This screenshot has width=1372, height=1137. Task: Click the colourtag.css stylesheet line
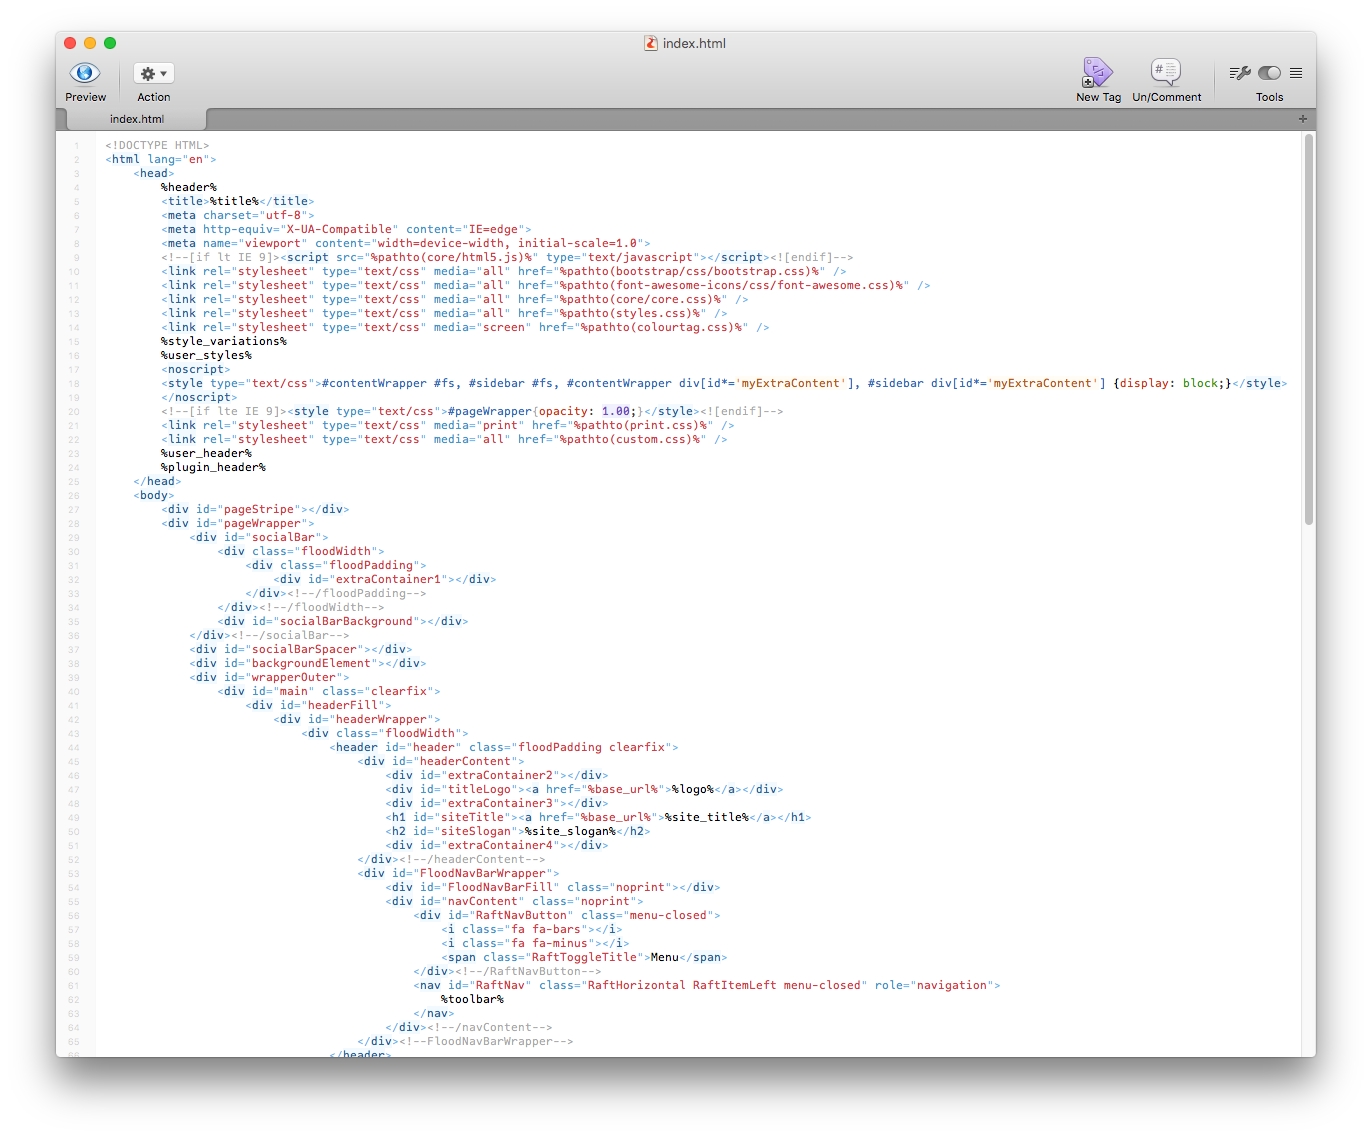(x=465, y=327)
